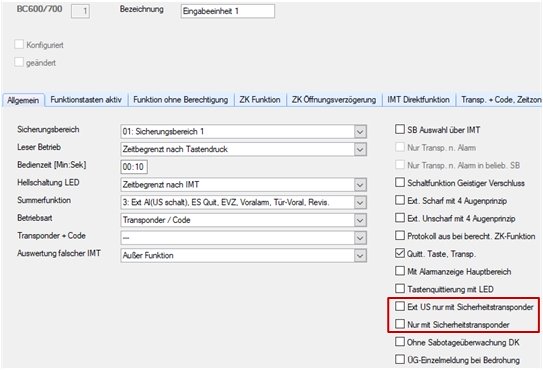543x370 pixels.
Task: Check the Nur mit Sicherheitstransponder box
Action: (400, 324)
